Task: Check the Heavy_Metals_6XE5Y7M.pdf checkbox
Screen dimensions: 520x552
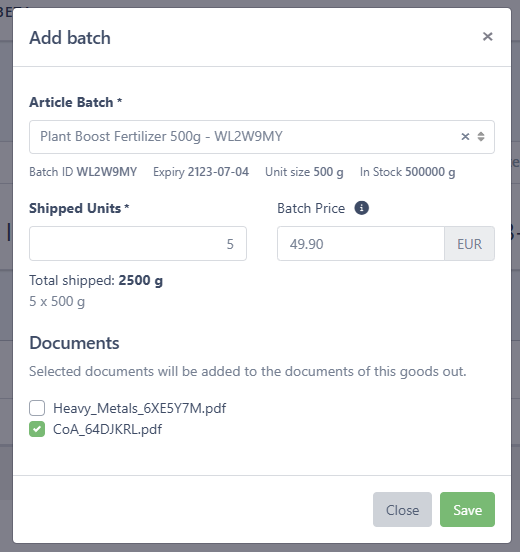Action: (37, 408)
